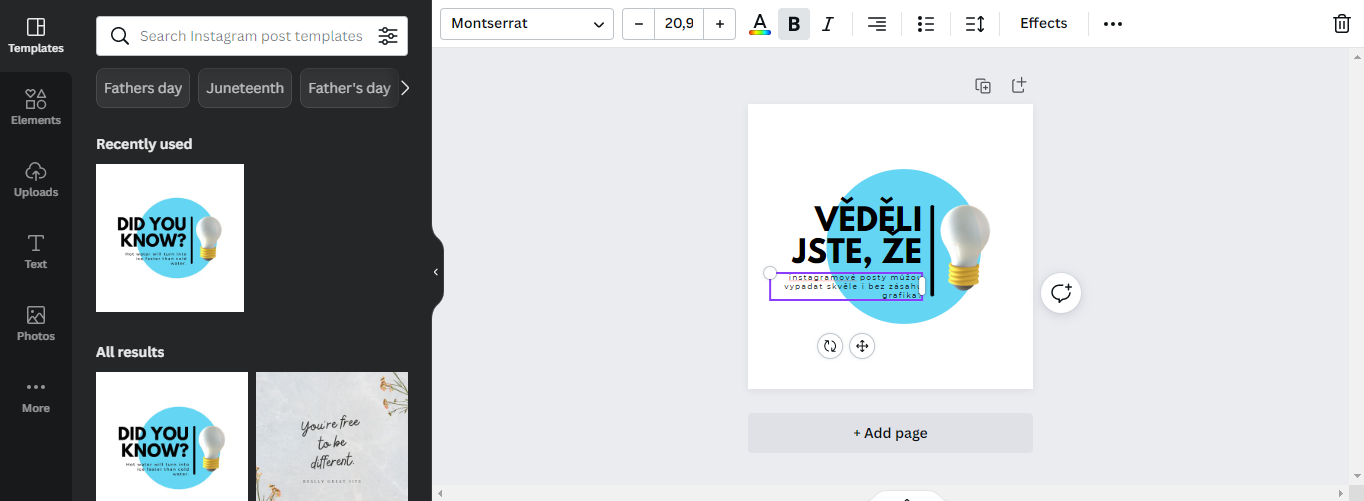1364x501 pixels.
Task: Open the Uploads sidebar tab
Action: point(36,180)
